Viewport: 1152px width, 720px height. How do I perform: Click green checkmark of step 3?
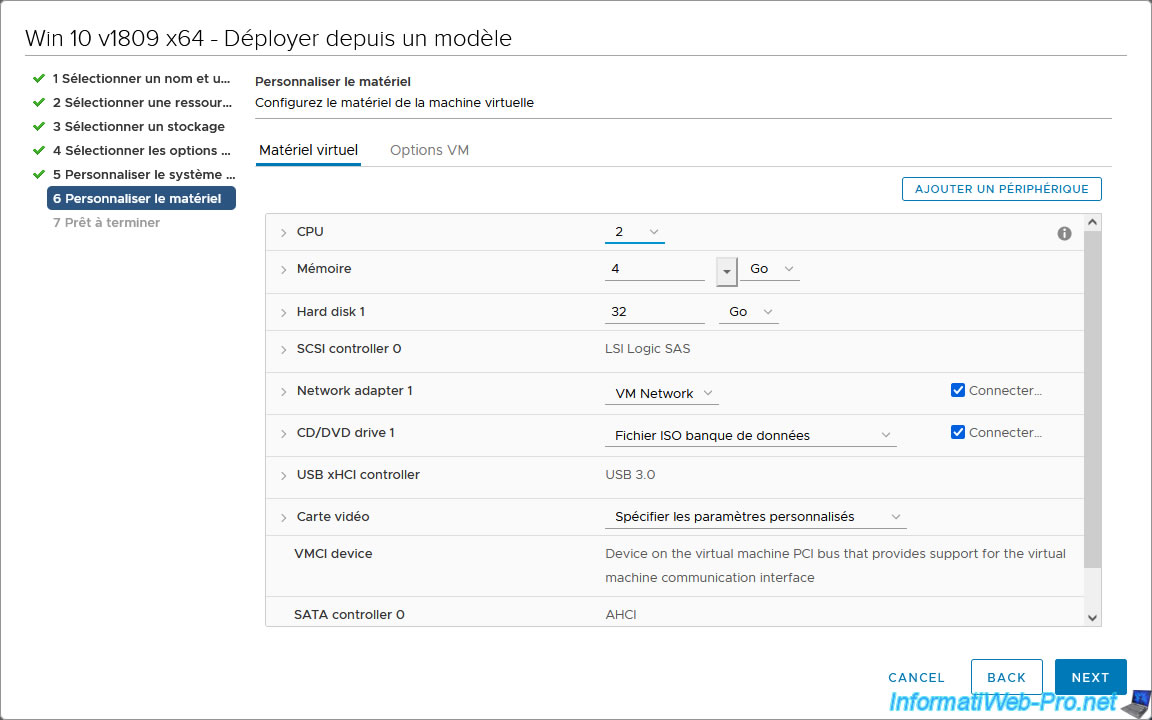pyautogui.click(x=39, y=126)
